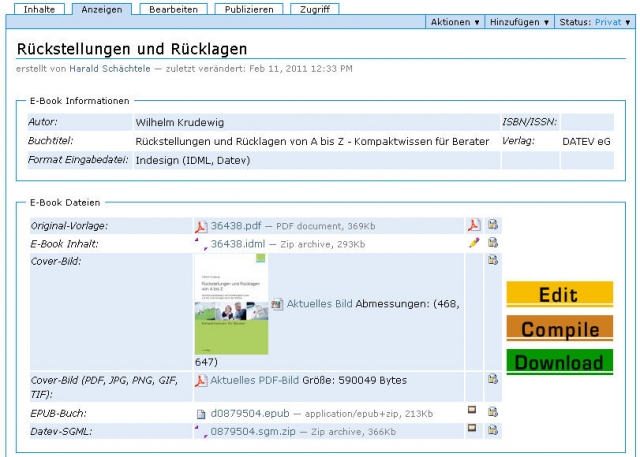Go to the Zugriff tab

tap(314, 8)
